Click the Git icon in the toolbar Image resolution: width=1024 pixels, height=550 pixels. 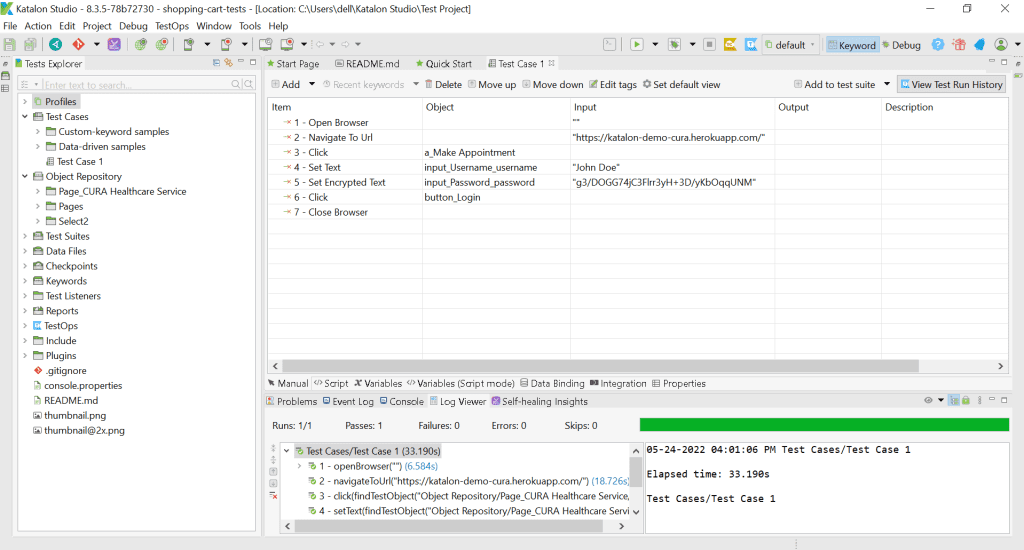(x=78, y=45)
